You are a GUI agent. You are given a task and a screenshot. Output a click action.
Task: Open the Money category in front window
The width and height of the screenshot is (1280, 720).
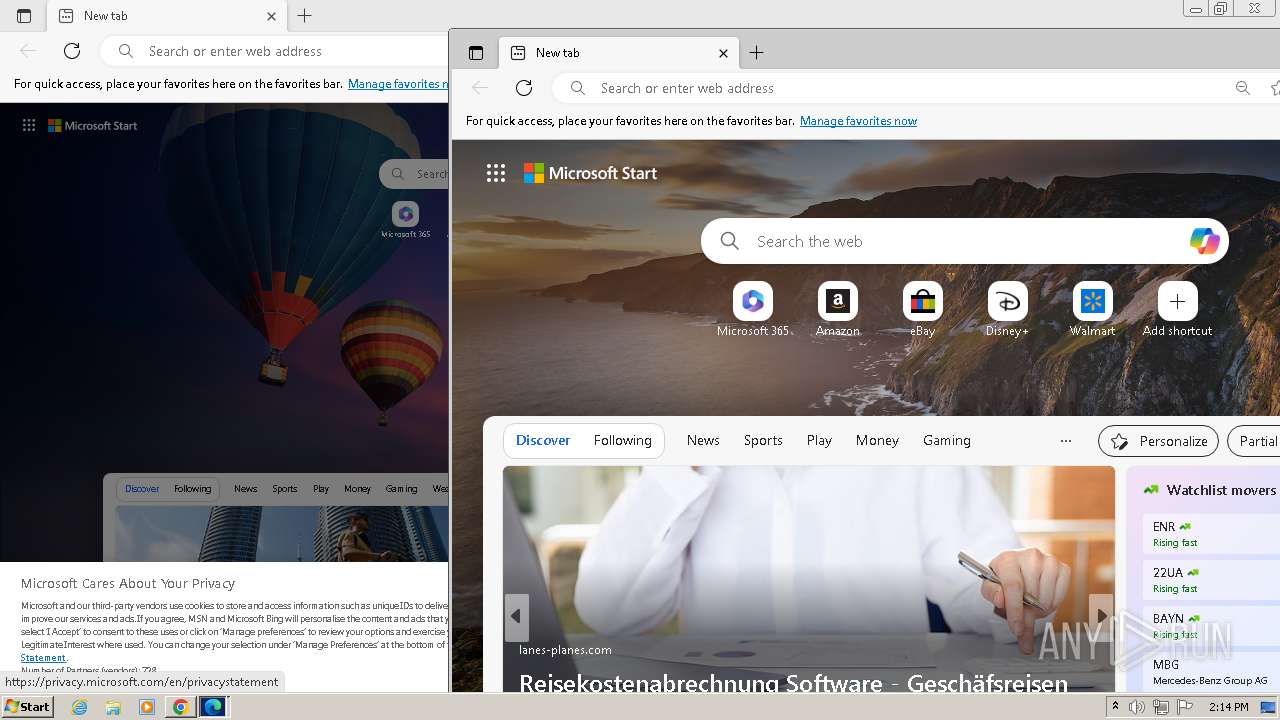[x=877, y=440]
